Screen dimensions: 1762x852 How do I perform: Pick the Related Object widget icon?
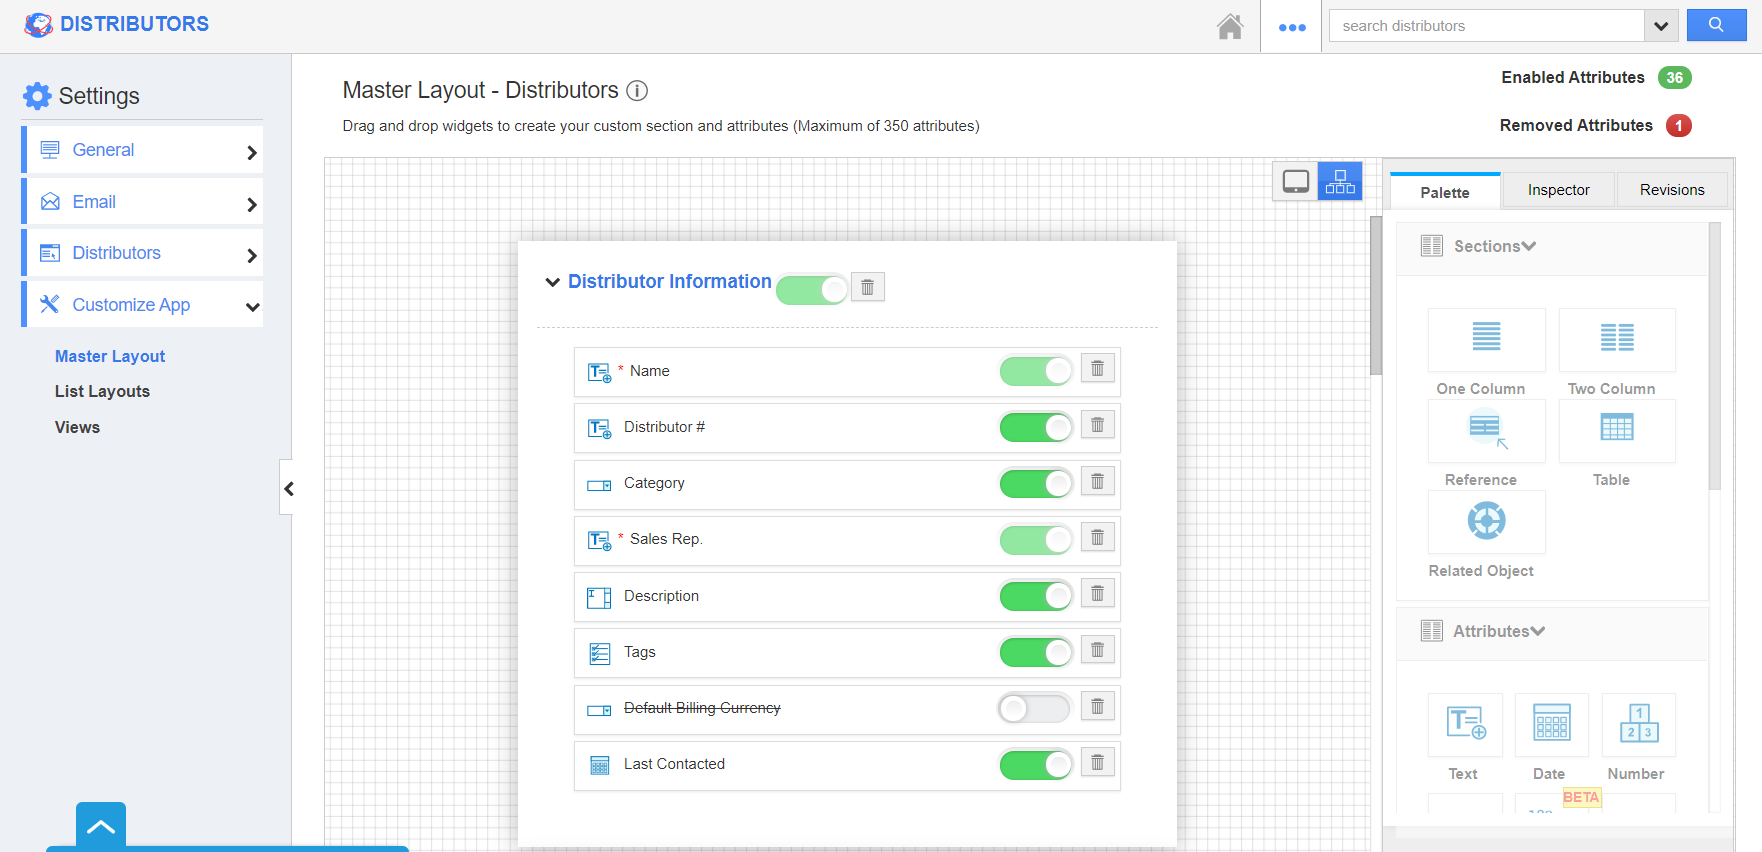1486,521
